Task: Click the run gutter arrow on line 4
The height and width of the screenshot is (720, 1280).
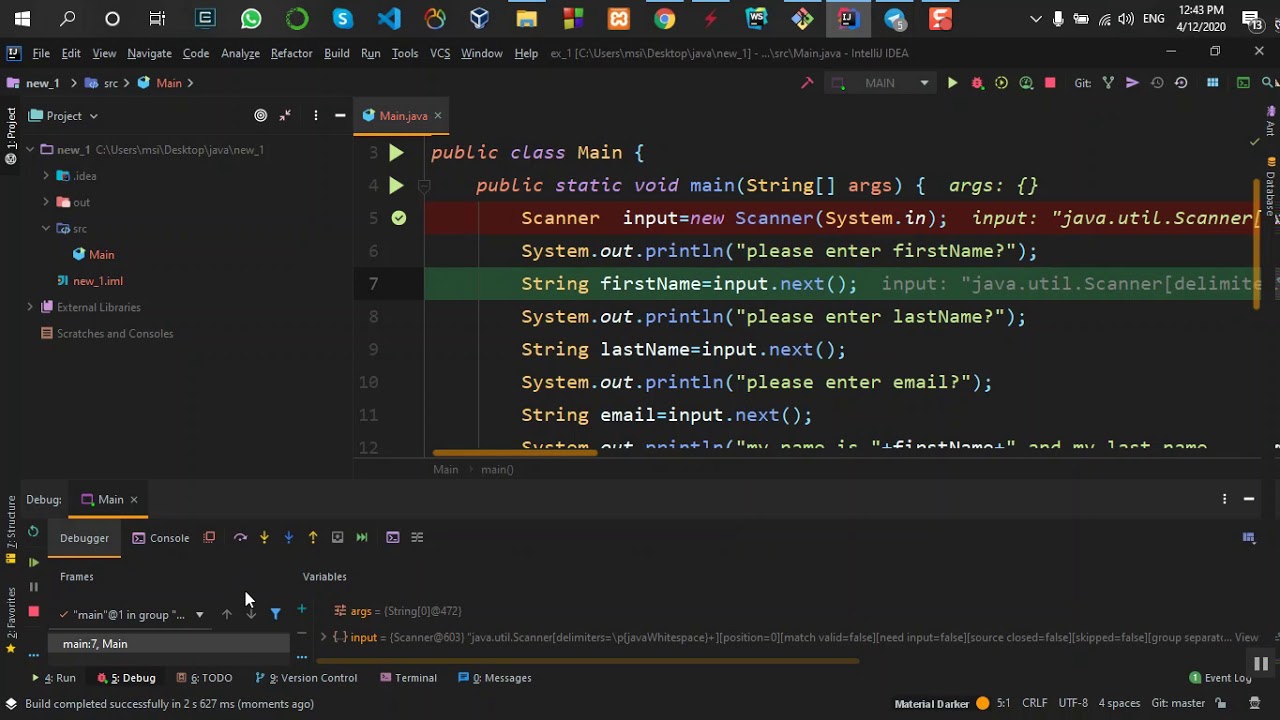Action: click(x=396, y=186)
